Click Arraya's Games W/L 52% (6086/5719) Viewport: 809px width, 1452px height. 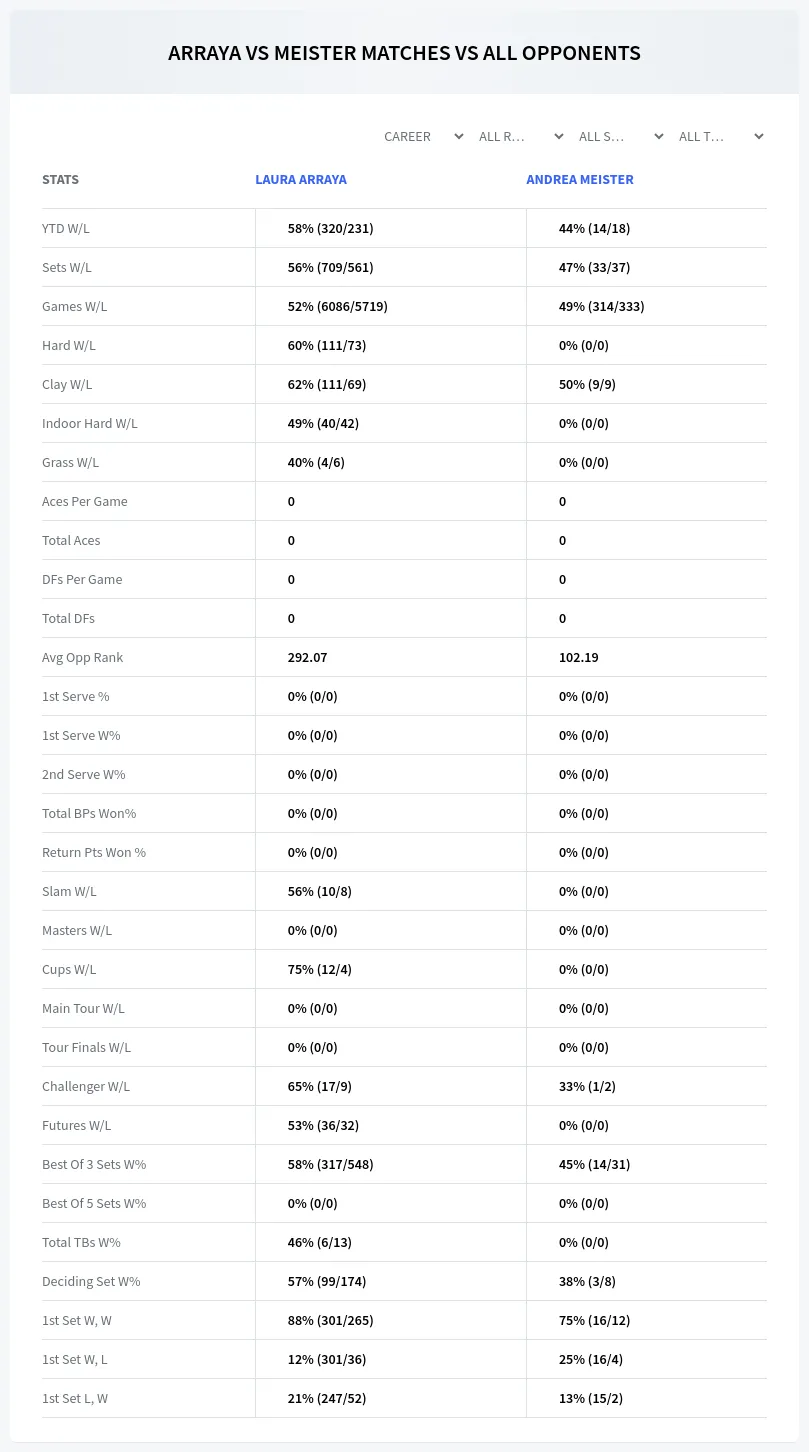(x=338, y=306)
